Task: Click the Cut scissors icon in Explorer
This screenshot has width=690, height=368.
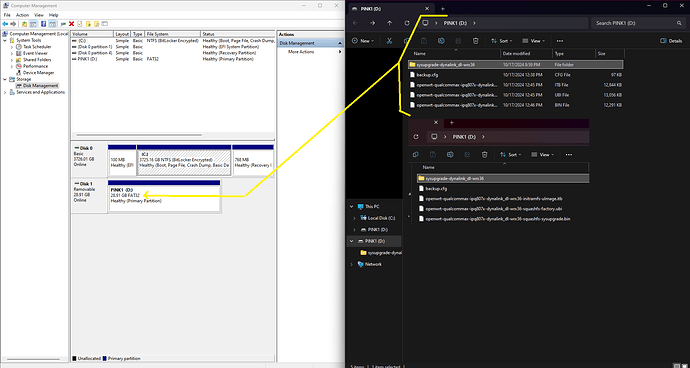Action: point(389,41)
